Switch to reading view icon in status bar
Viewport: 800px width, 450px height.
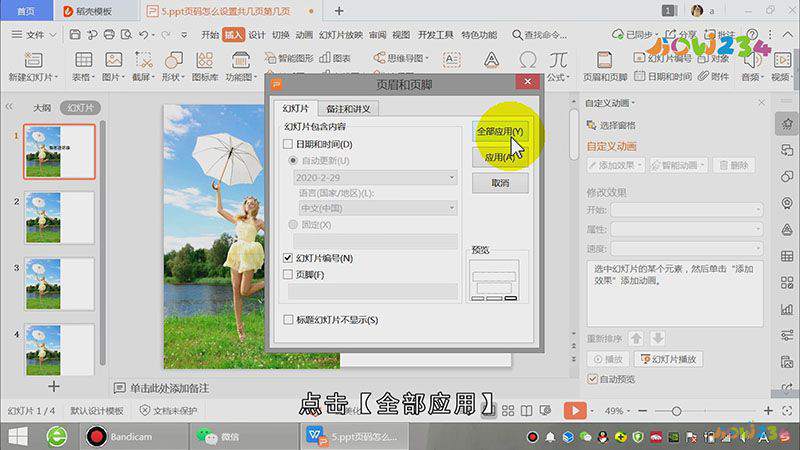(x=526, y=411)
